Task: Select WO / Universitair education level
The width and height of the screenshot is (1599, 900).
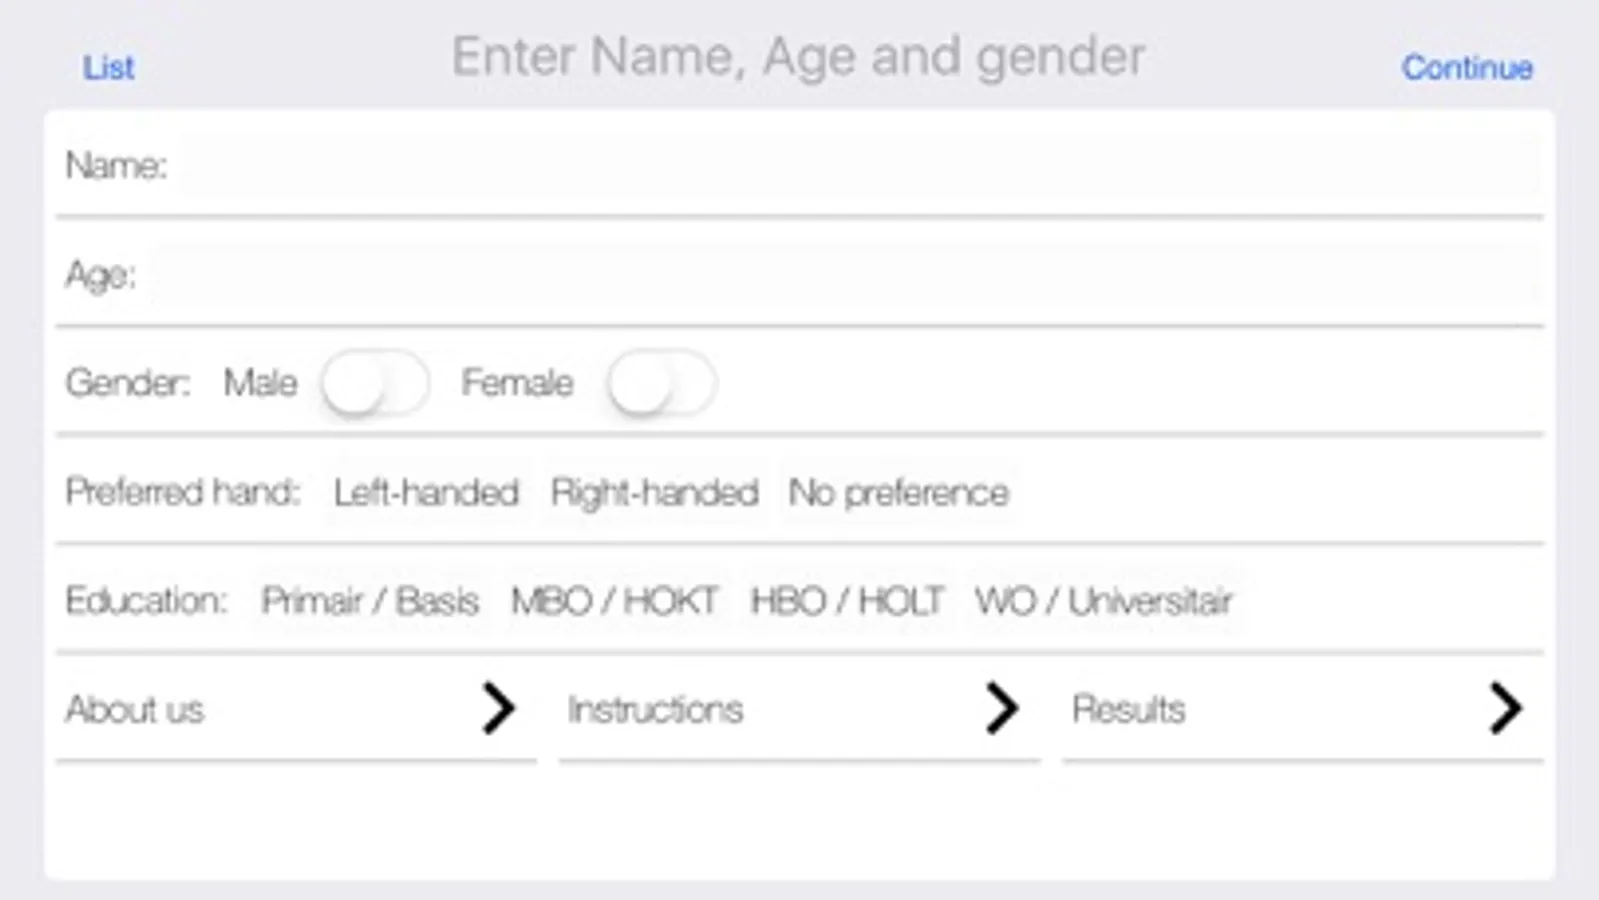Action: [x=1103, y=601]
